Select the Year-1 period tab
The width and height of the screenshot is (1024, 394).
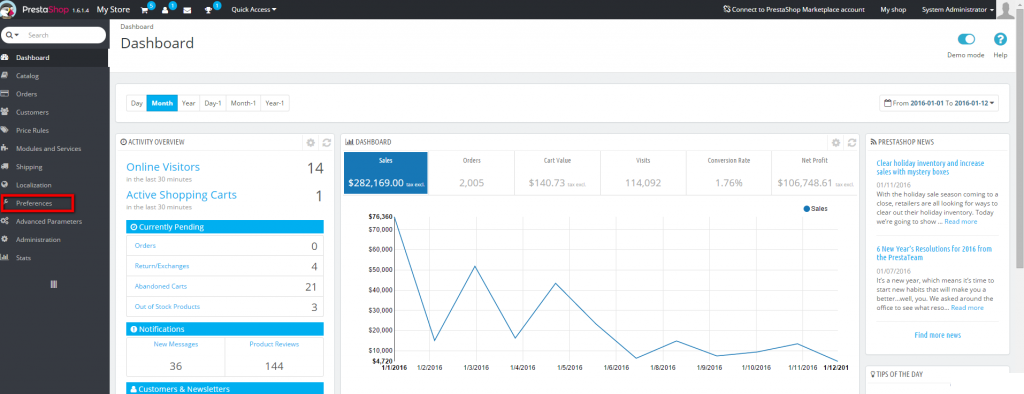coord(275,103)
